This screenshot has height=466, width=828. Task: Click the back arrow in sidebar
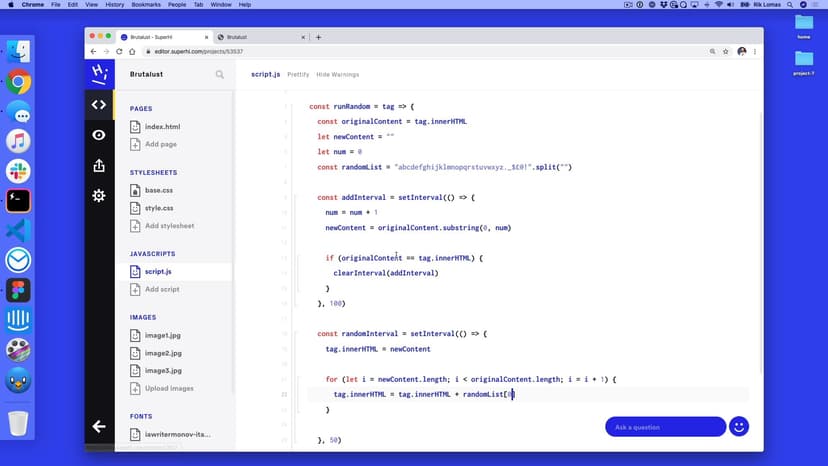[98, 427]
